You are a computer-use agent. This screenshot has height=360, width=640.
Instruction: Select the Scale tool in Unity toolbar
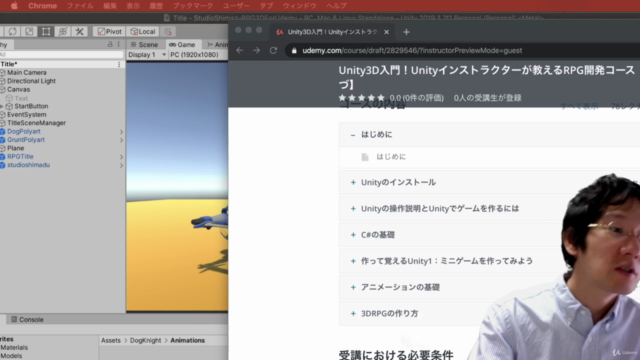click(x=29, y=31)
